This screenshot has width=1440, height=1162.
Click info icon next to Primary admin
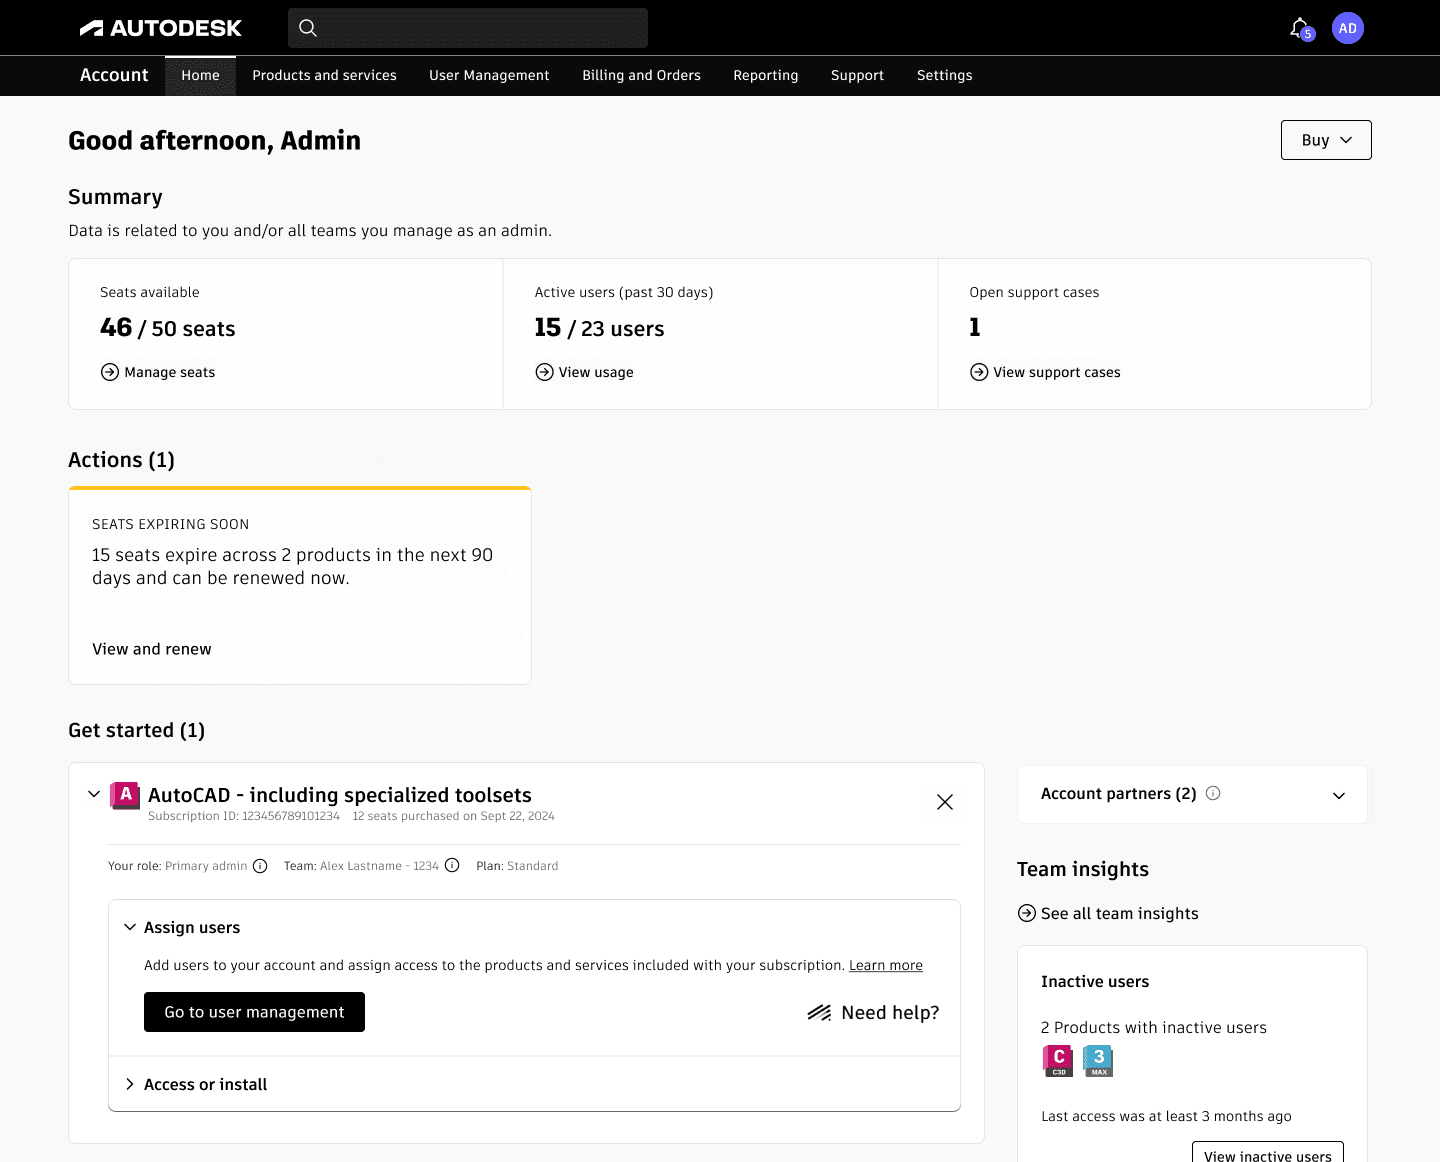[260, 866]
